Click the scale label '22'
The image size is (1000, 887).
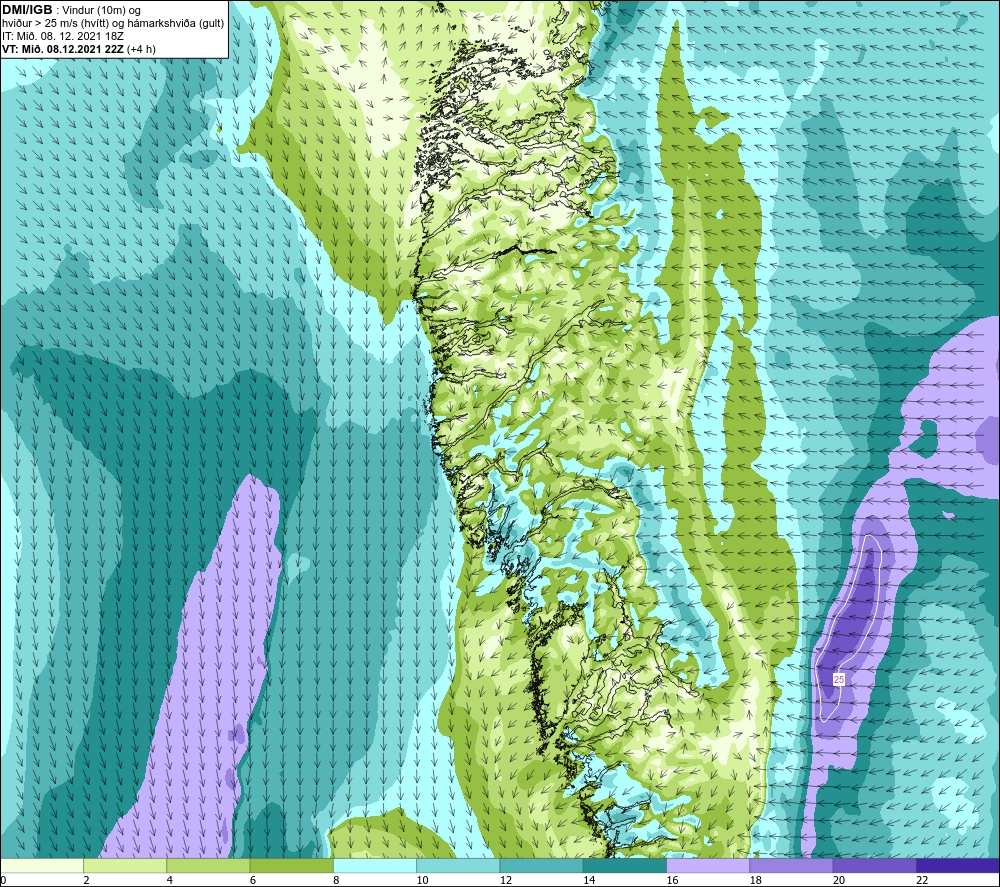click(x=922, y=880)
